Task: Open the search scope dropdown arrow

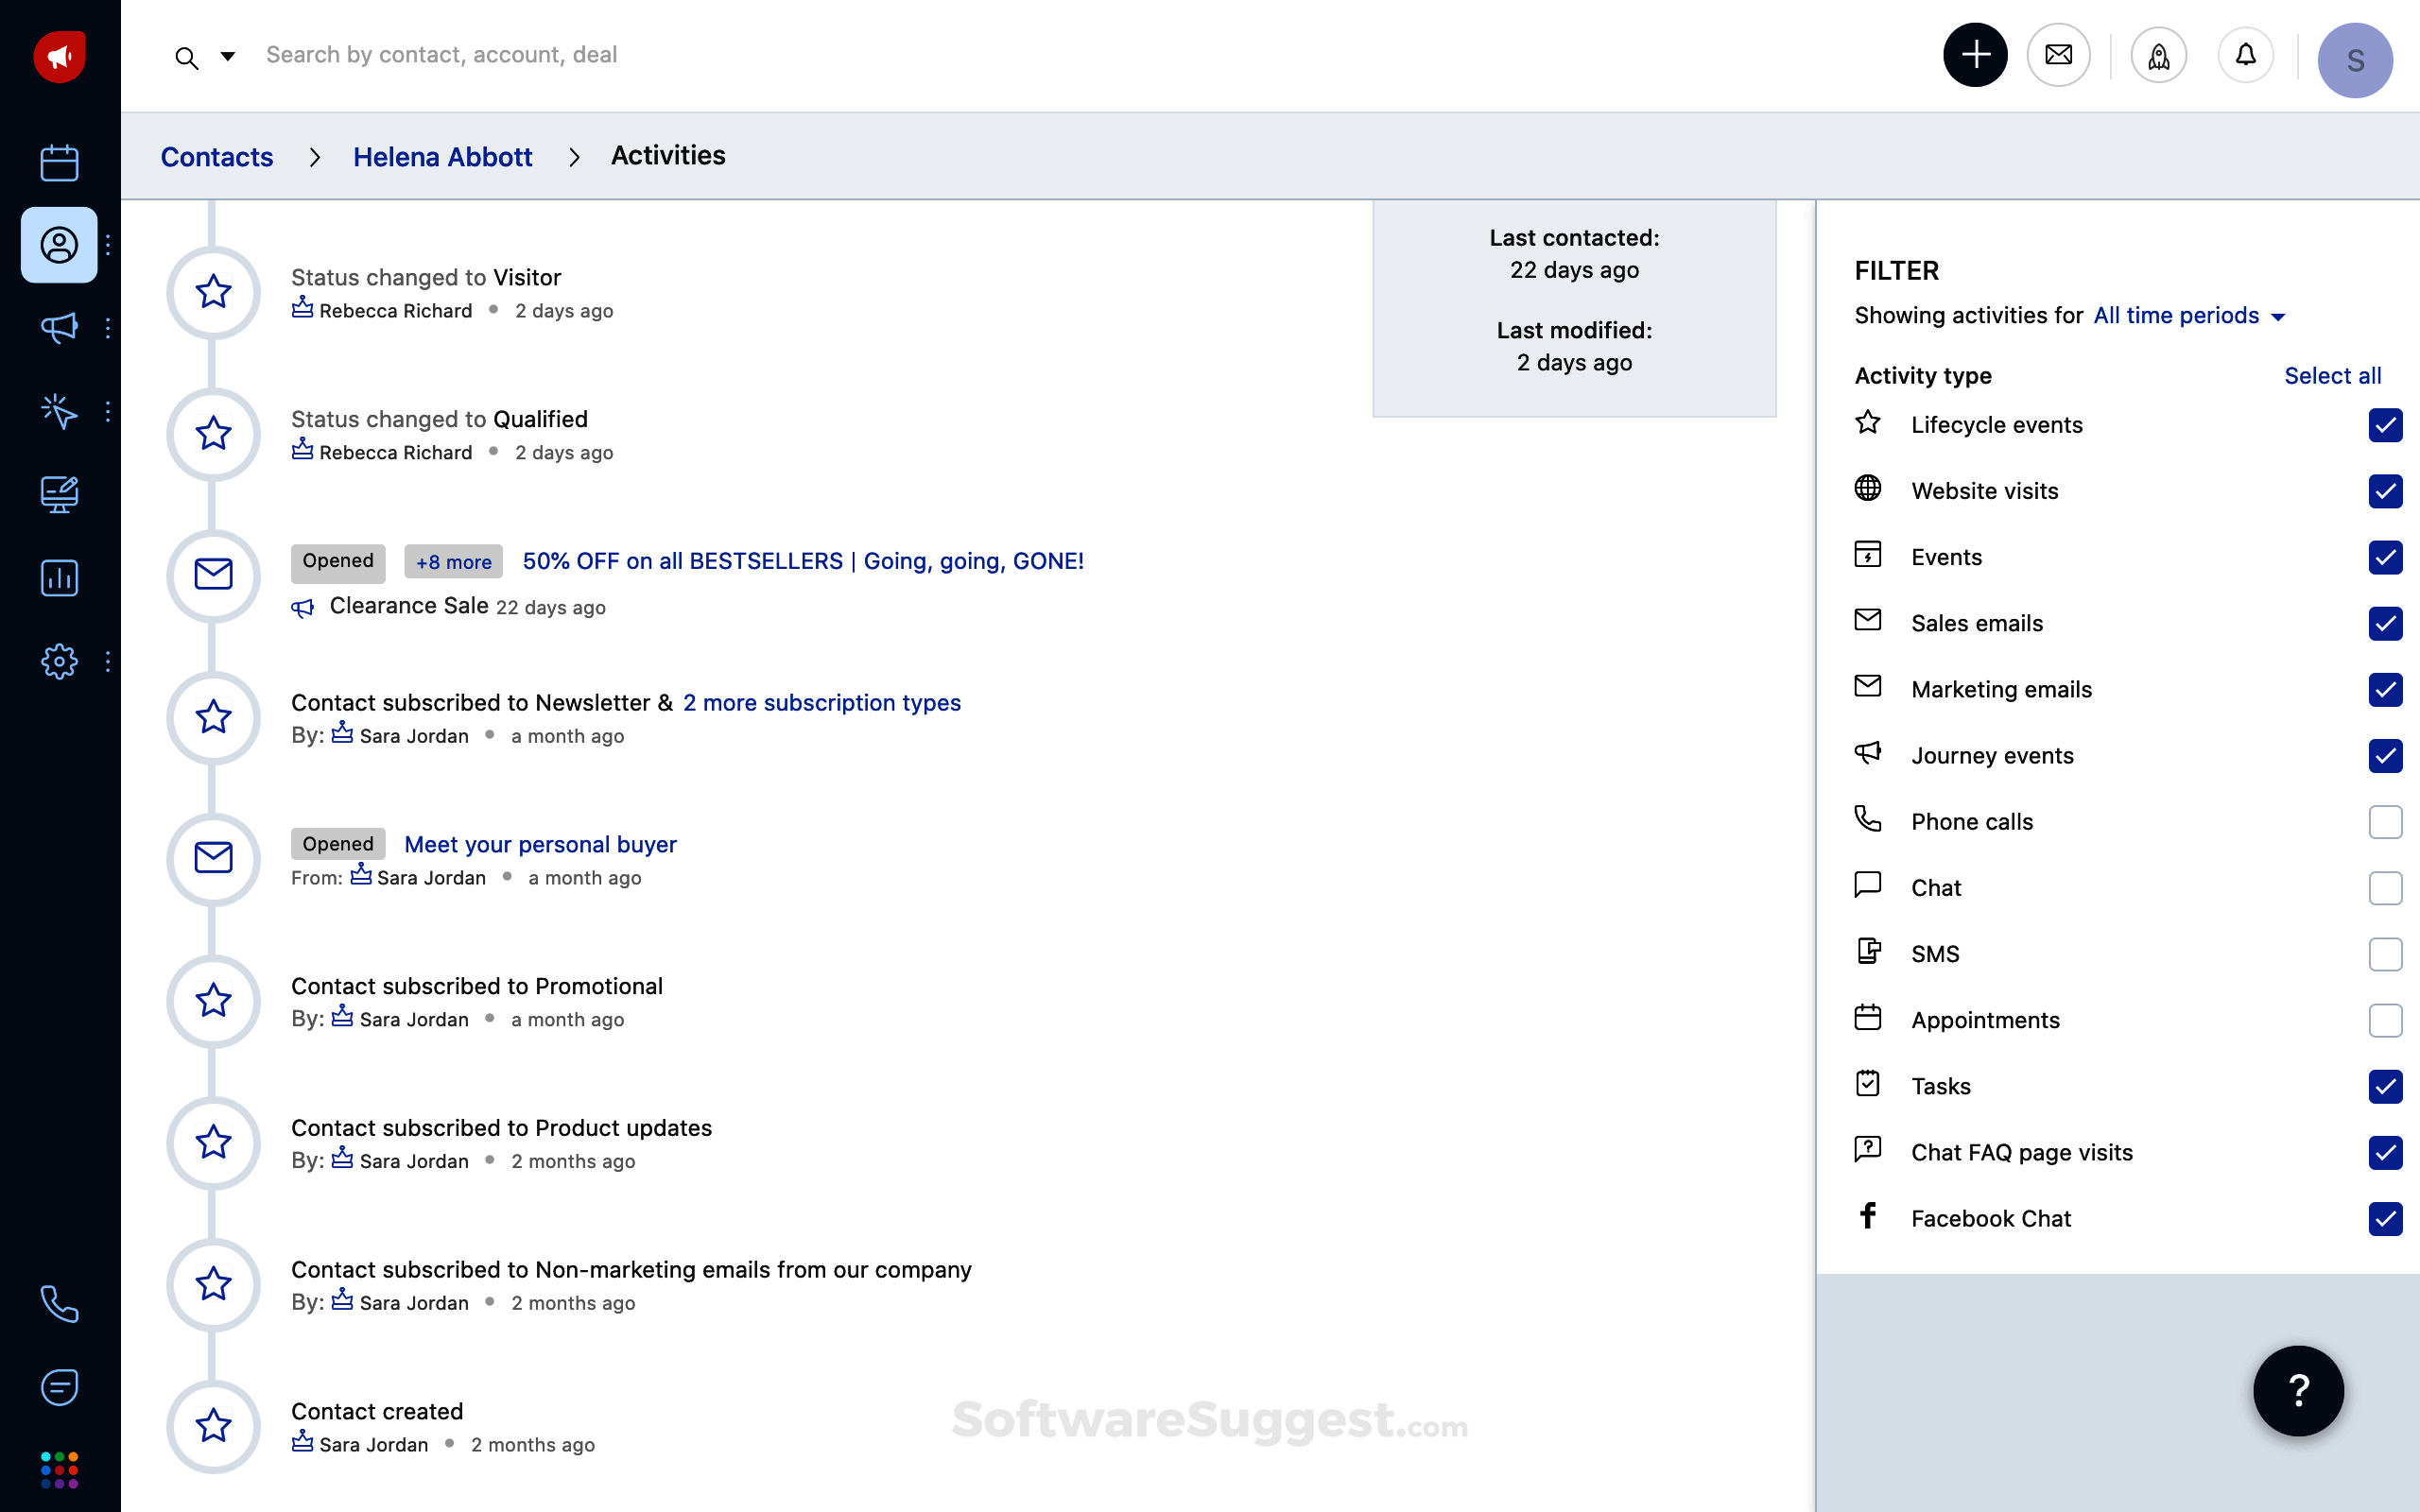Action: tap(228, 56)
